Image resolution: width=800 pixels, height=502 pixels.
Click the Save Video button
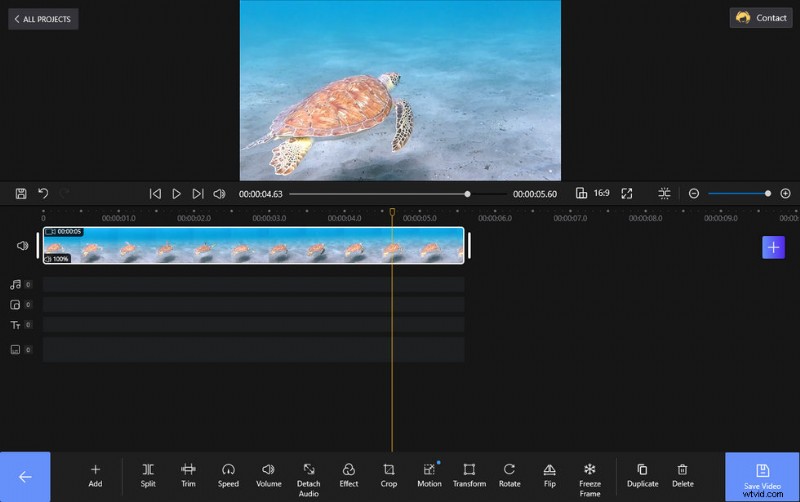click(762, 476)
